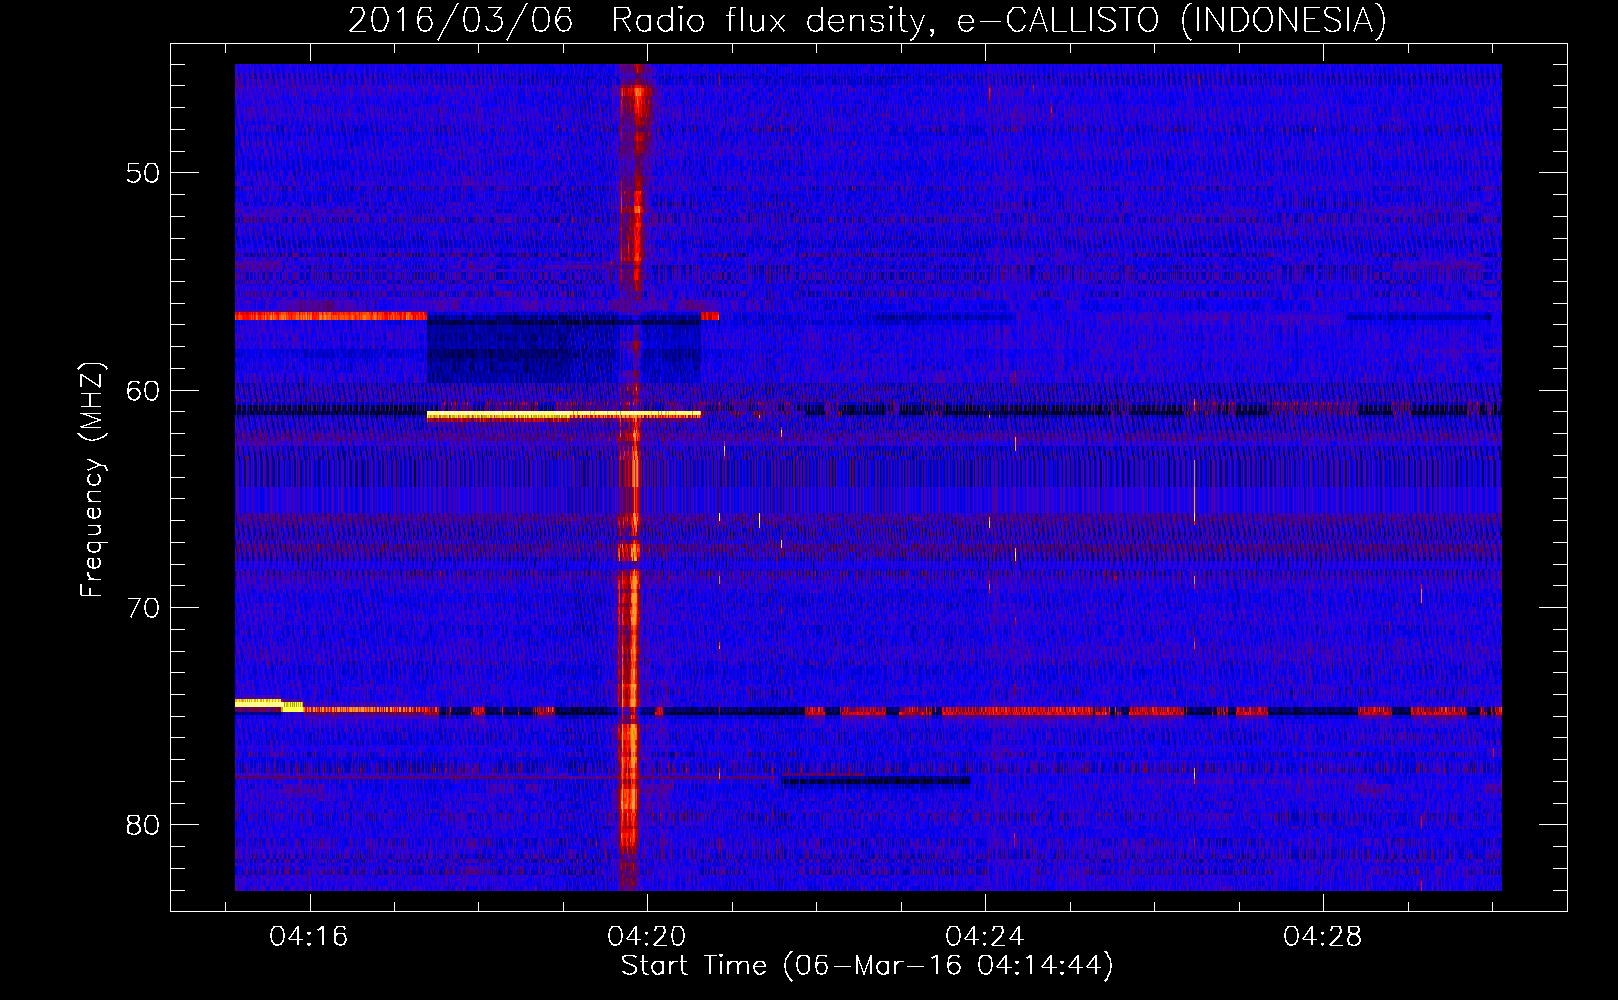The width and height of the screenshot is (1618, 1000).
Task: Click the '50' frequency tick label
Action: point(143,173)
